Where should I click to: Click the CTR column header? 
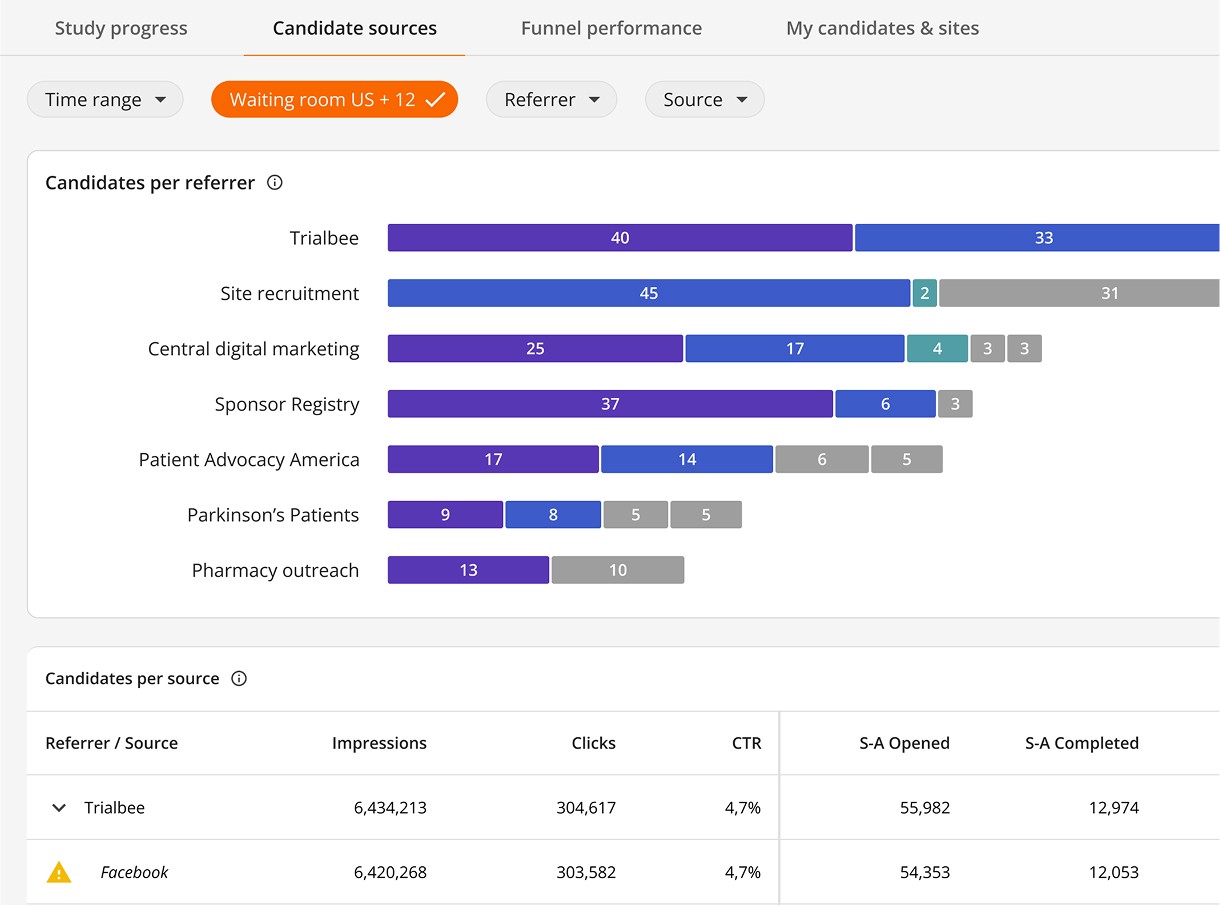pyautogui.click(x=746, y=743)
